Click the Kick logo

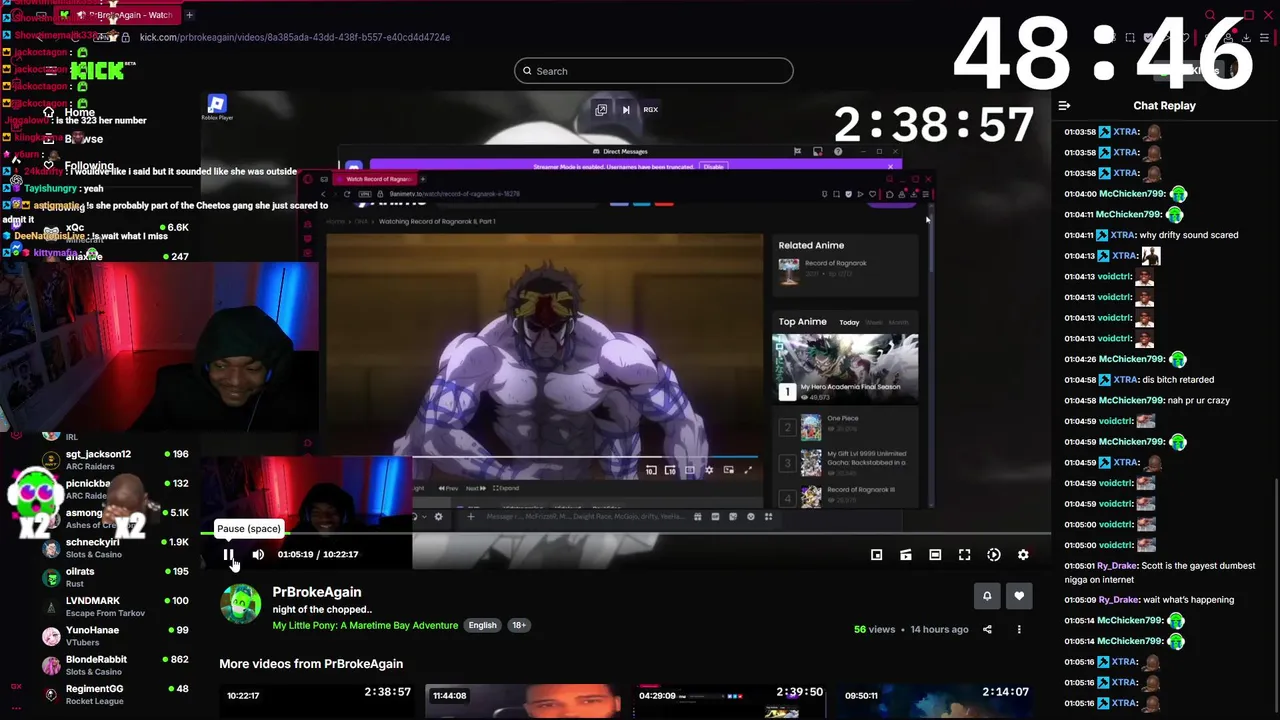coord(99,70)
